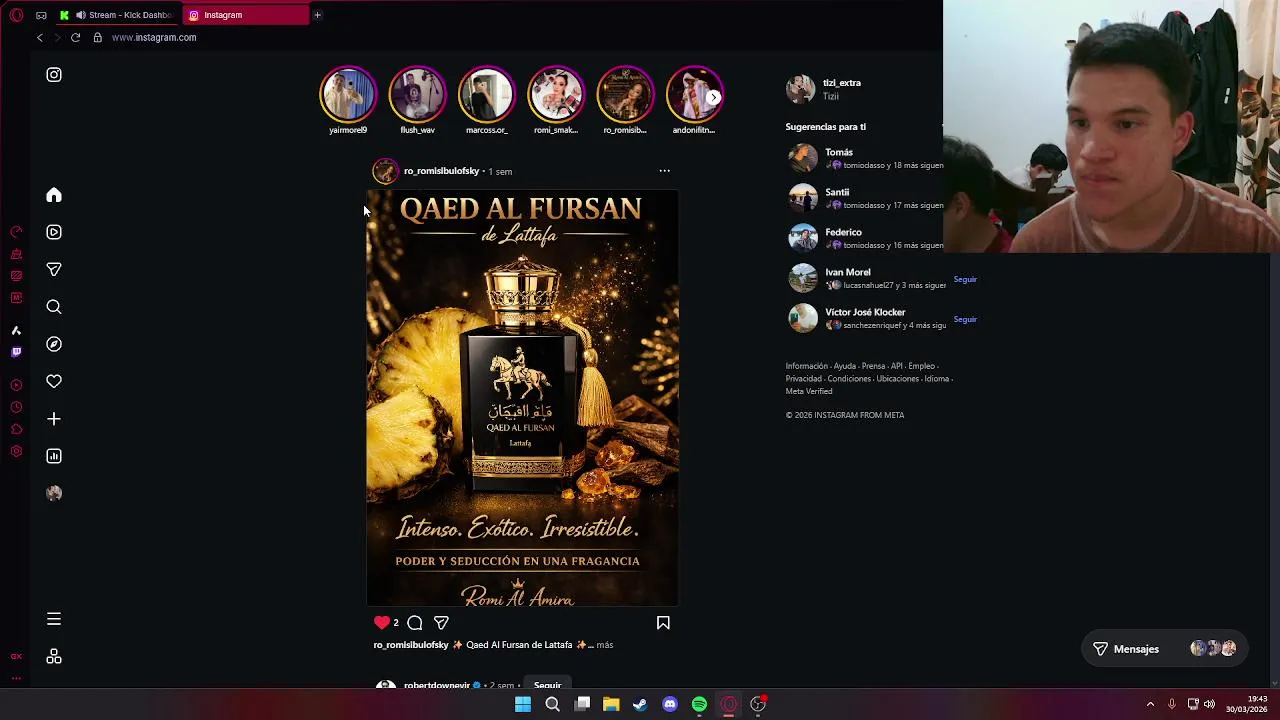The image size is (1280, 720).
Task: Open comments on the Qaed Al Fursan post
Action: 415,622
